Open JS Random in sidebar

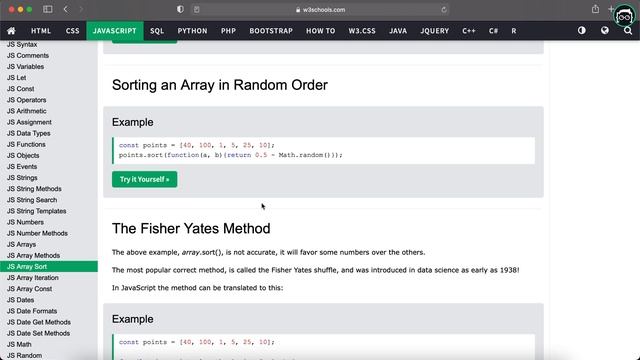point(24,356)
